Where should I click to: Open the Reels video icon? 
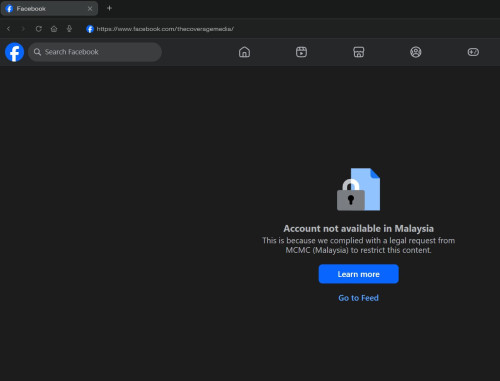click(301, 52)
